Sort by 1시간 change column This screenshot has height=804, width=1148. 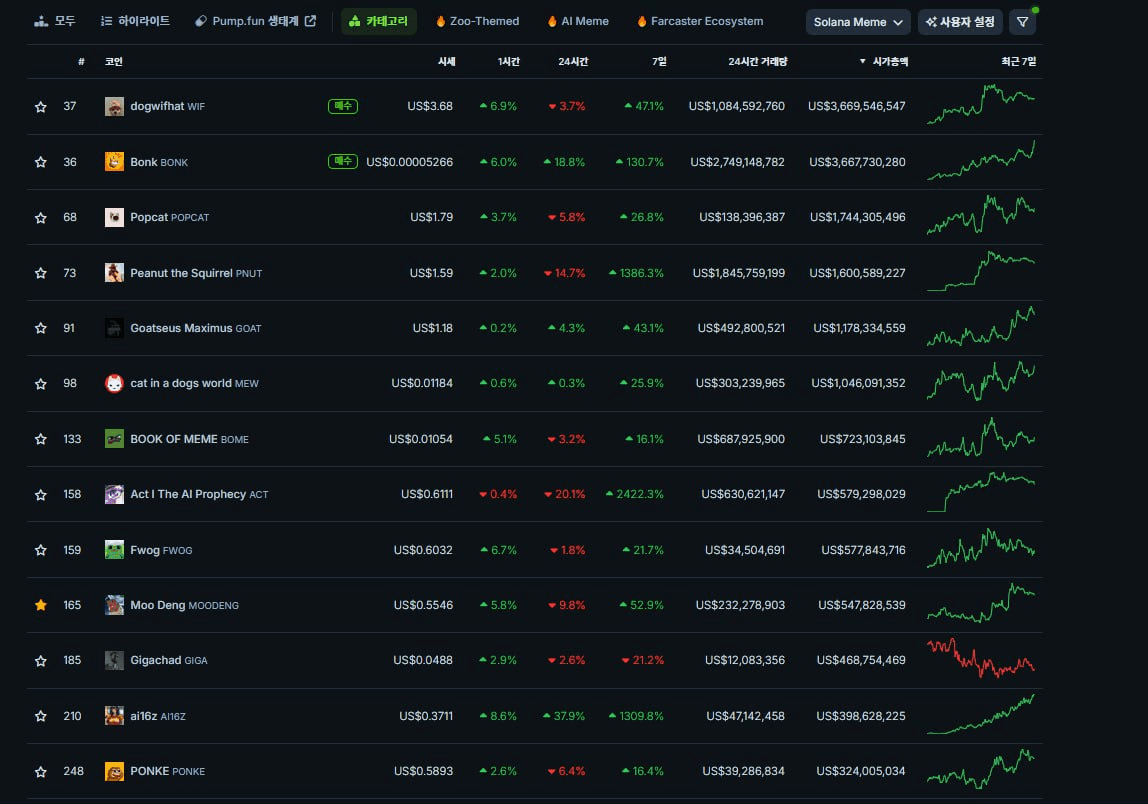coord(509,62)
